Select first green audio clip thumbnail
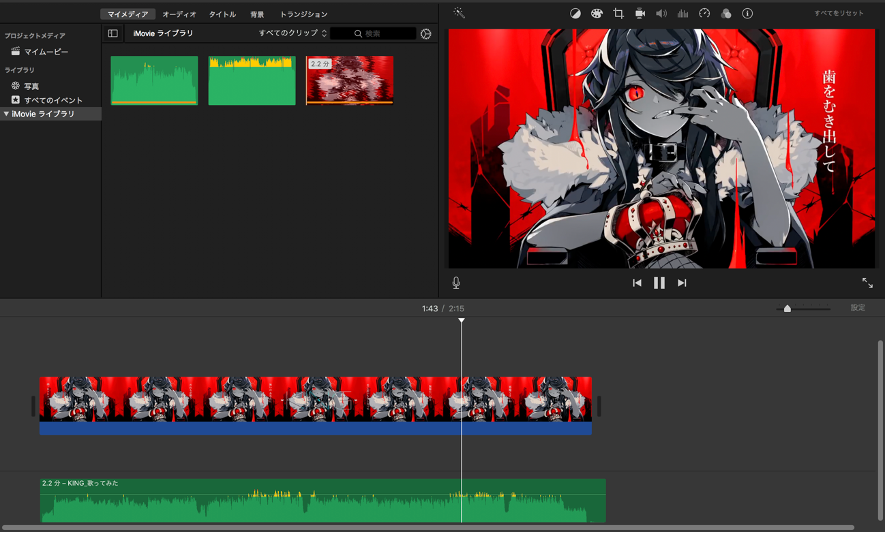The image size is (885, 533). tap(154, 80)
